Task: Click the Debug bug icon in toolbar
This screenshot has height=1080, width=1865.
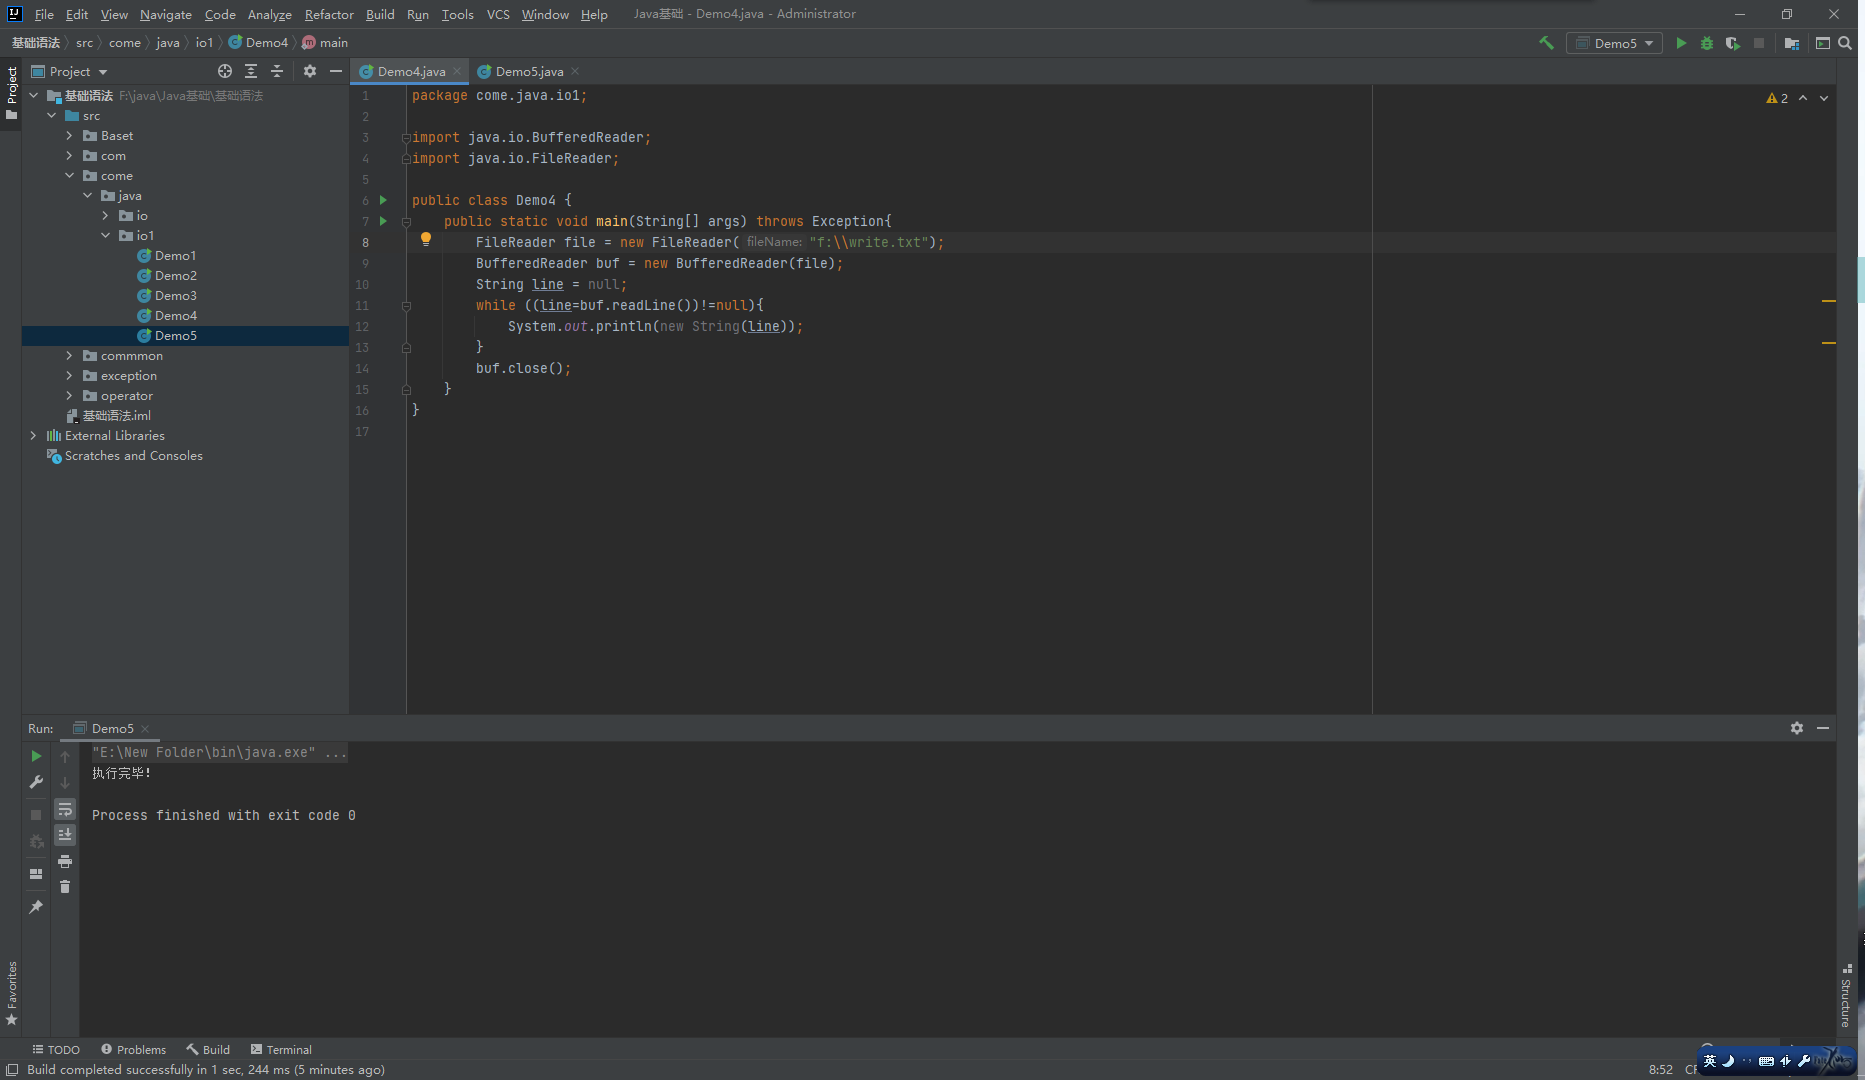Action: [1707, 43]
